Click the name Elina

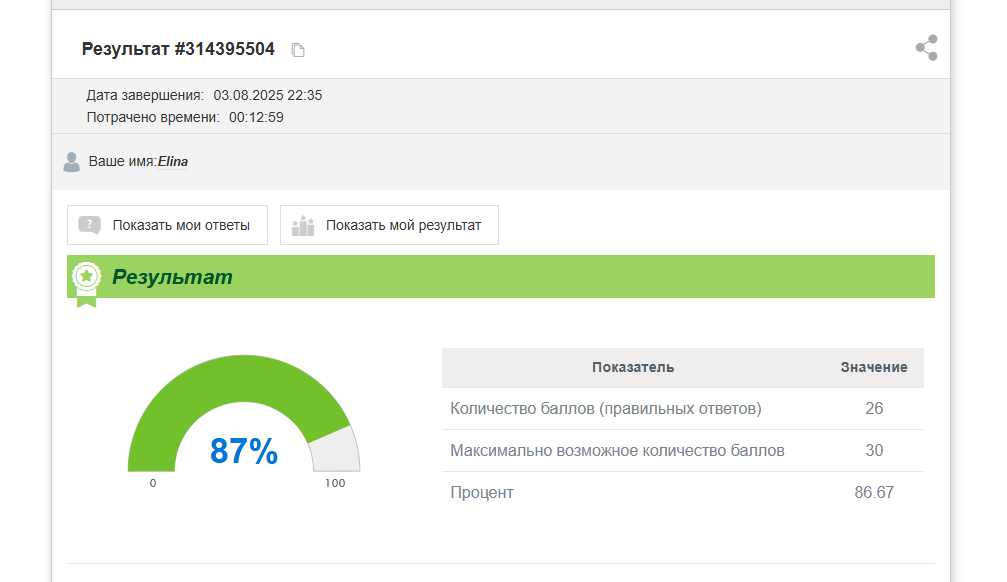(173, 162)
